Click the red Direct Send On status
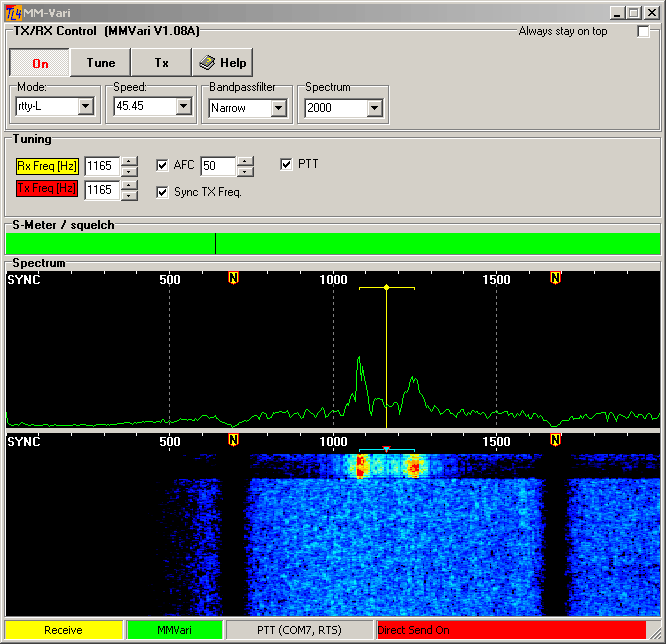Screen dimensions: 666x644 (x=511, y=630)
